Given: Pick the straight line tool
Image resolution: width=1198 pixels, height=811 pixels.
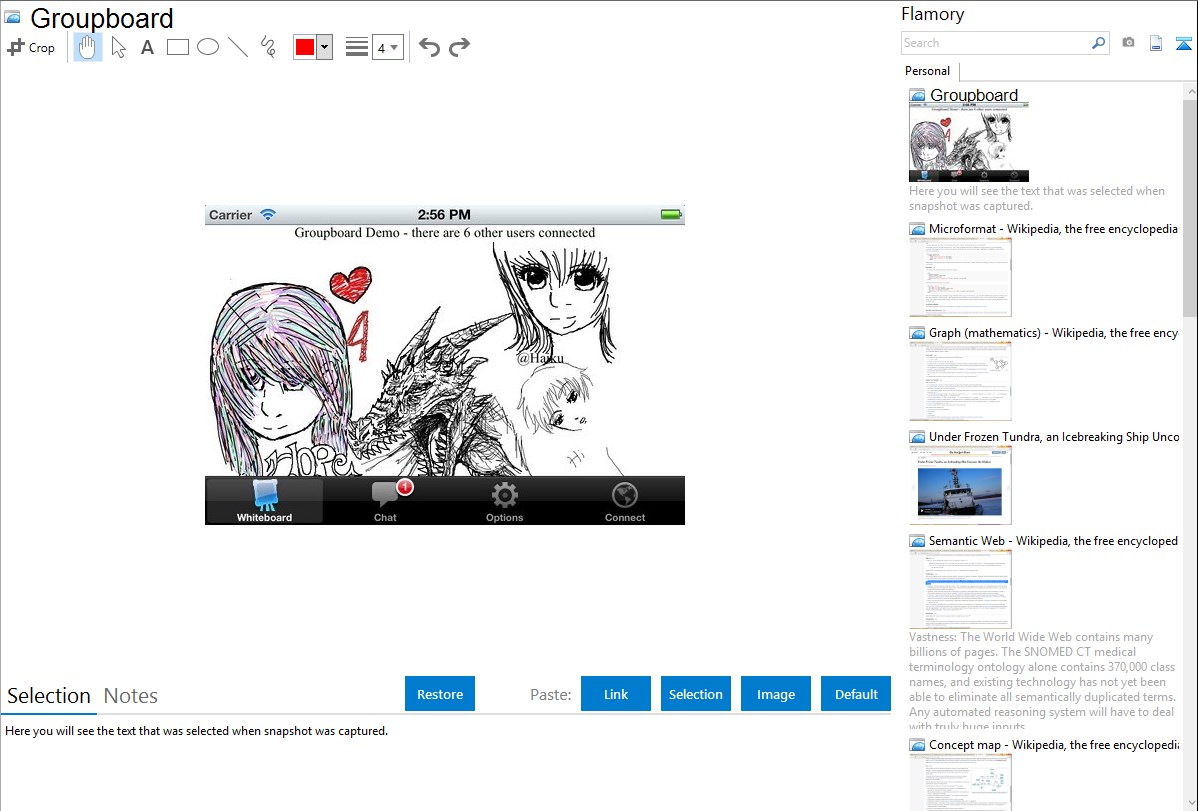Looking at the screenshot, I should click(237, 47).
